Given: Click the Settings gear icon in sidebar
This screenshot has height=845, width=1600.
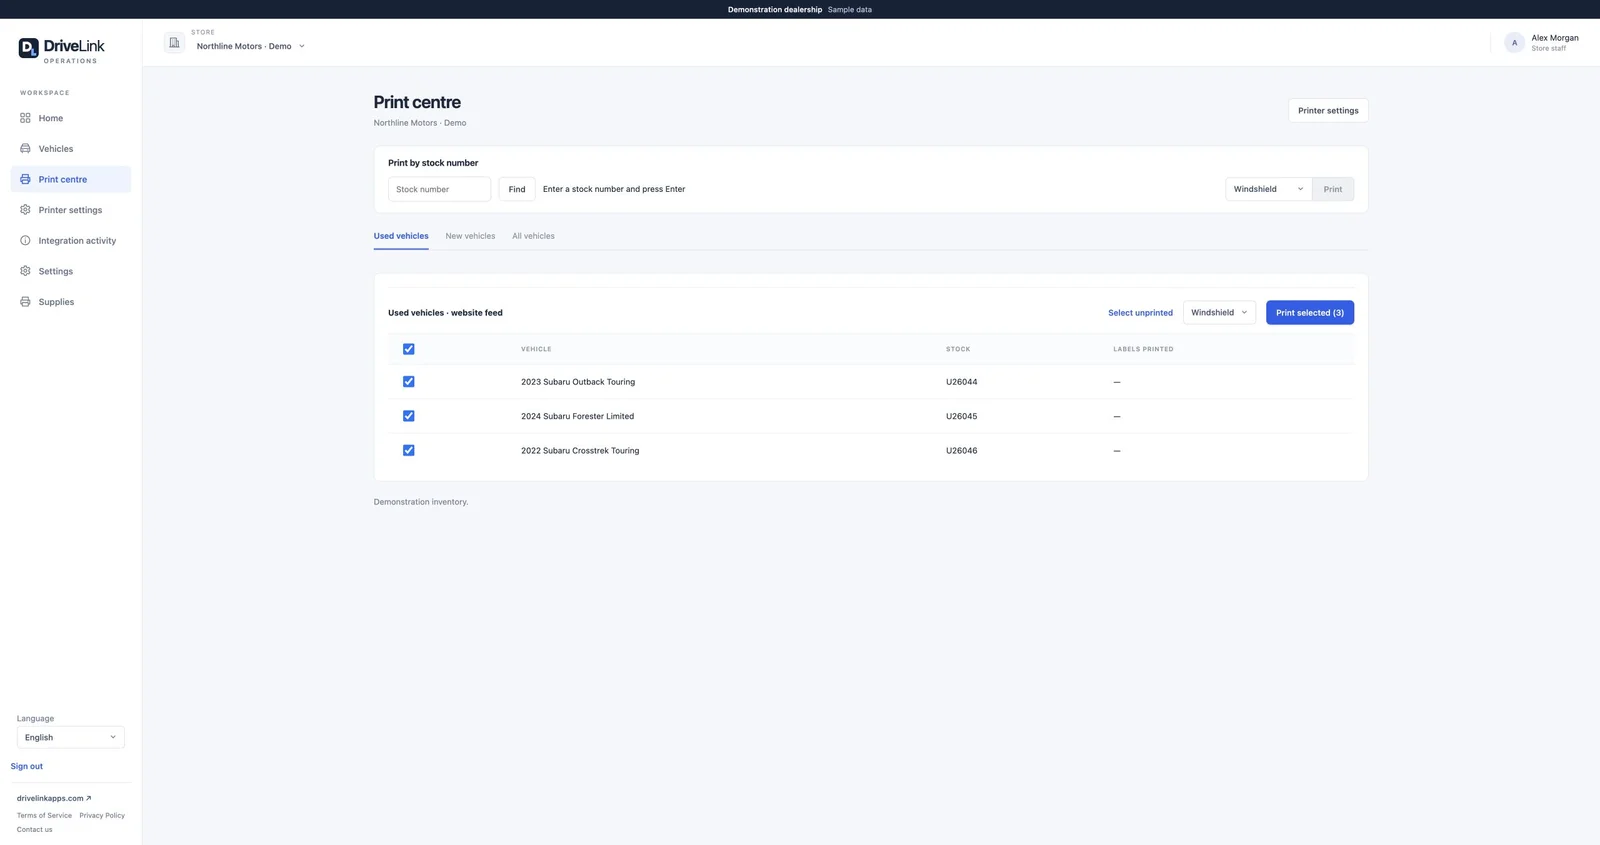Looking at the screenshot, I should click(x=25, y=271).
